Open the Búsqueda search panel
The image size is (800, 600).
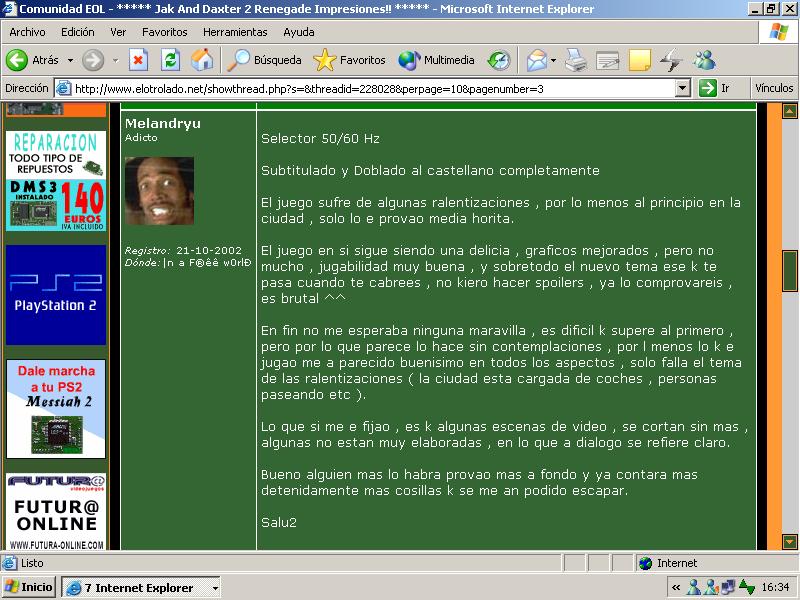264,60
